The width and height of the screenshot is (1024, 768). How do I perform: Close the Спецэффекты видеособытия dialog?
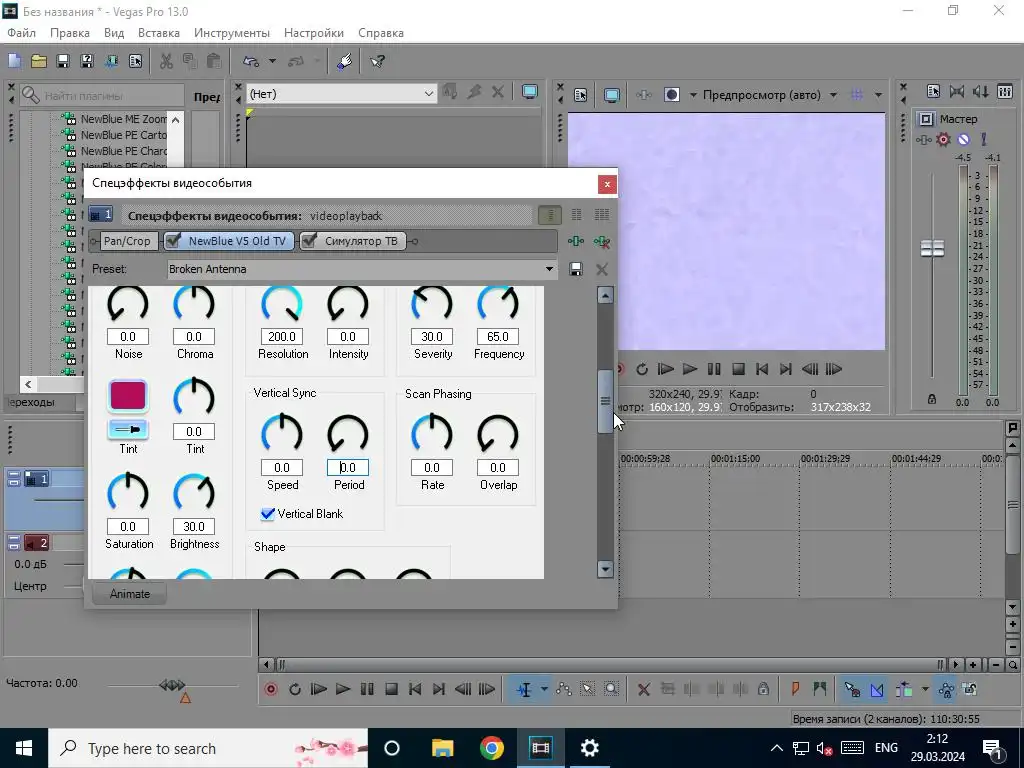coord(607,184)
